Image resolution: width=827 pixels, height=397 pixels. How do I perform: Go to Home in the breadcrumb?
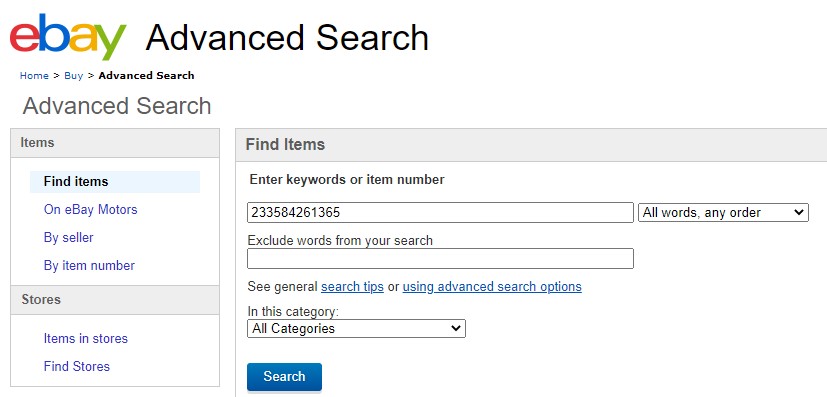pyautogui.click(x=34, y=75)
